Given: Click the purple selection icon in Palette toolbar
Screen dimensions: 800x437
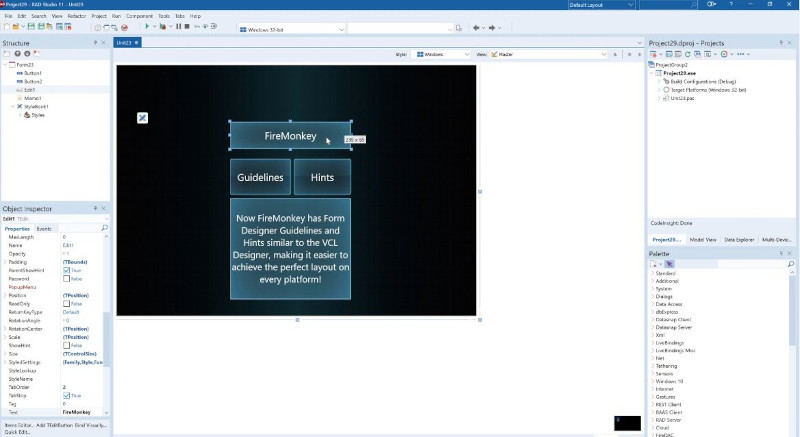Looking at the screenshot, I should (x=669, y=264).
